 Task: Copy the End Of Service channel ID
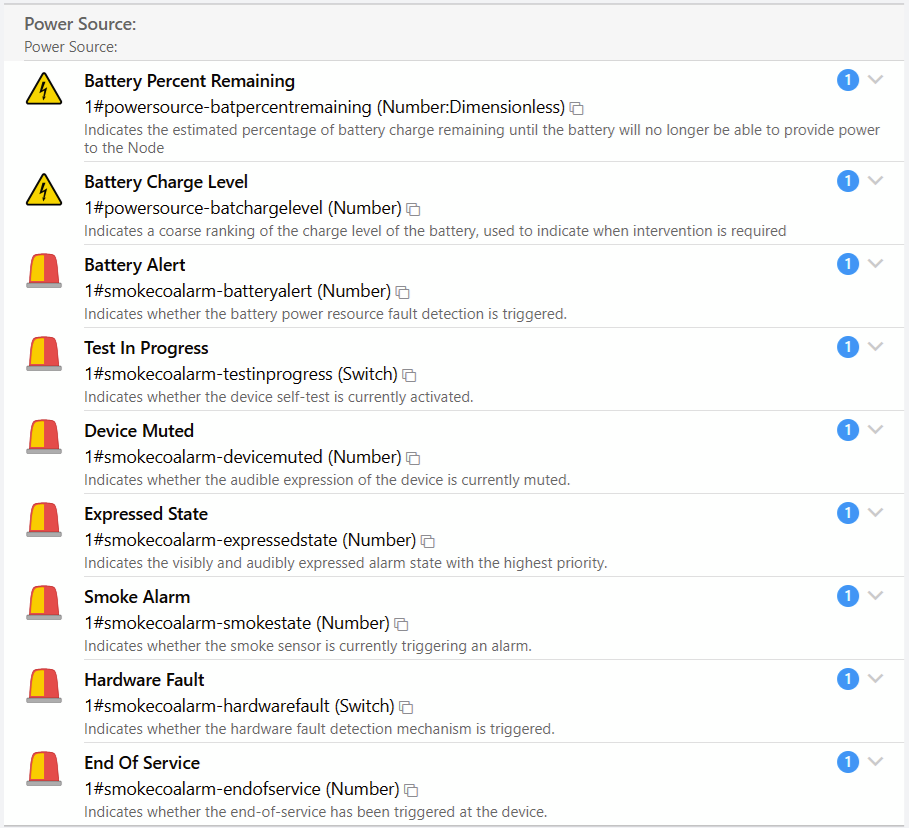coord(411,790)
